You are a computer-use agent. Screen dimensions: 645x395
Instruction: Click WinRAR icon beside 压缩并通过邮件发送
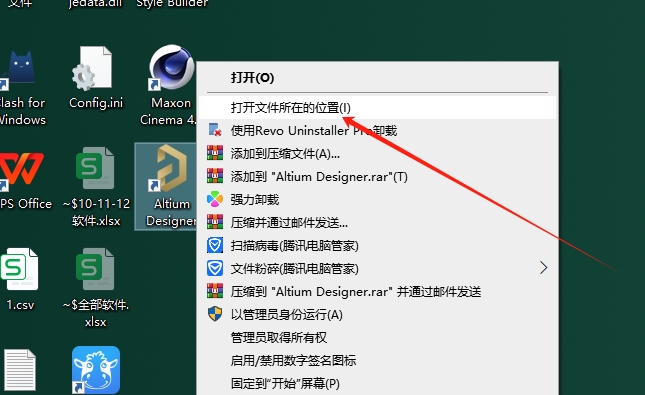click(215, 222)
